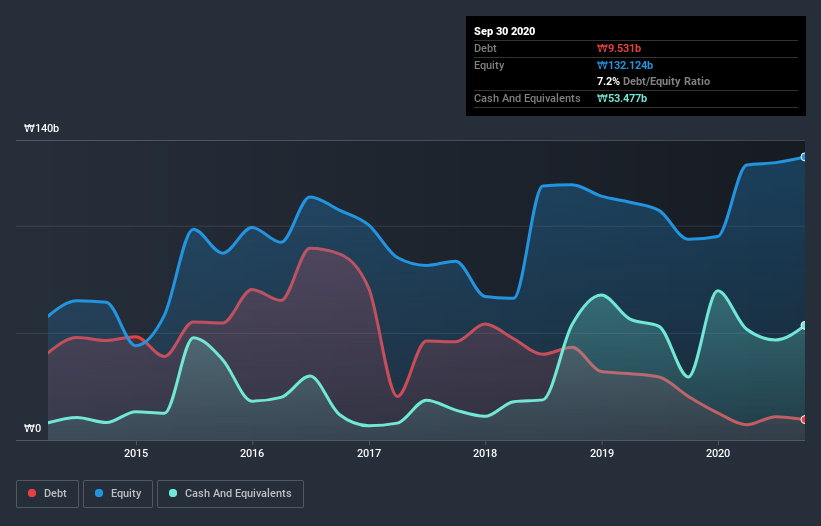Click the 2019 x-axis label
The width and height of the screenshot is (821, 526).
602,453
